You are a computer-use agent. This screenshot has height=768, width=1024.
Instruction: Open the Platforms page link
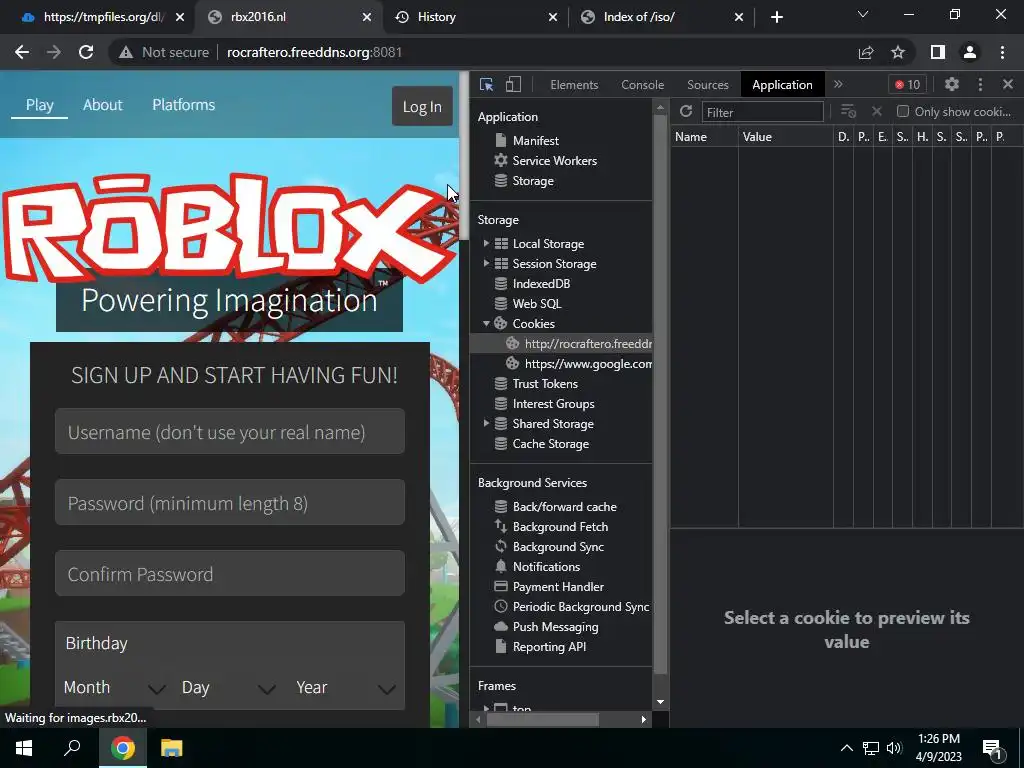184,105
